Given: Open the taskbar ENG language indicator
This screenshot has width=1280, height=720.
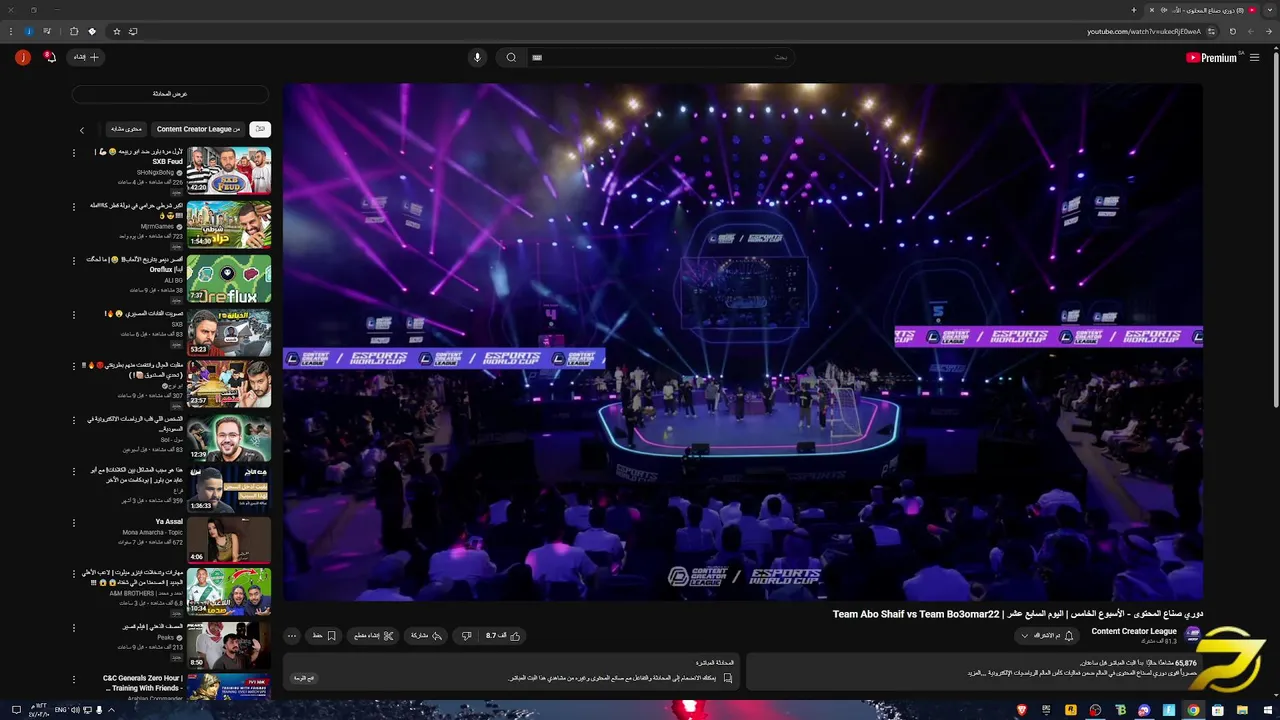Looking at the screenshot, I should click(59, 710).
